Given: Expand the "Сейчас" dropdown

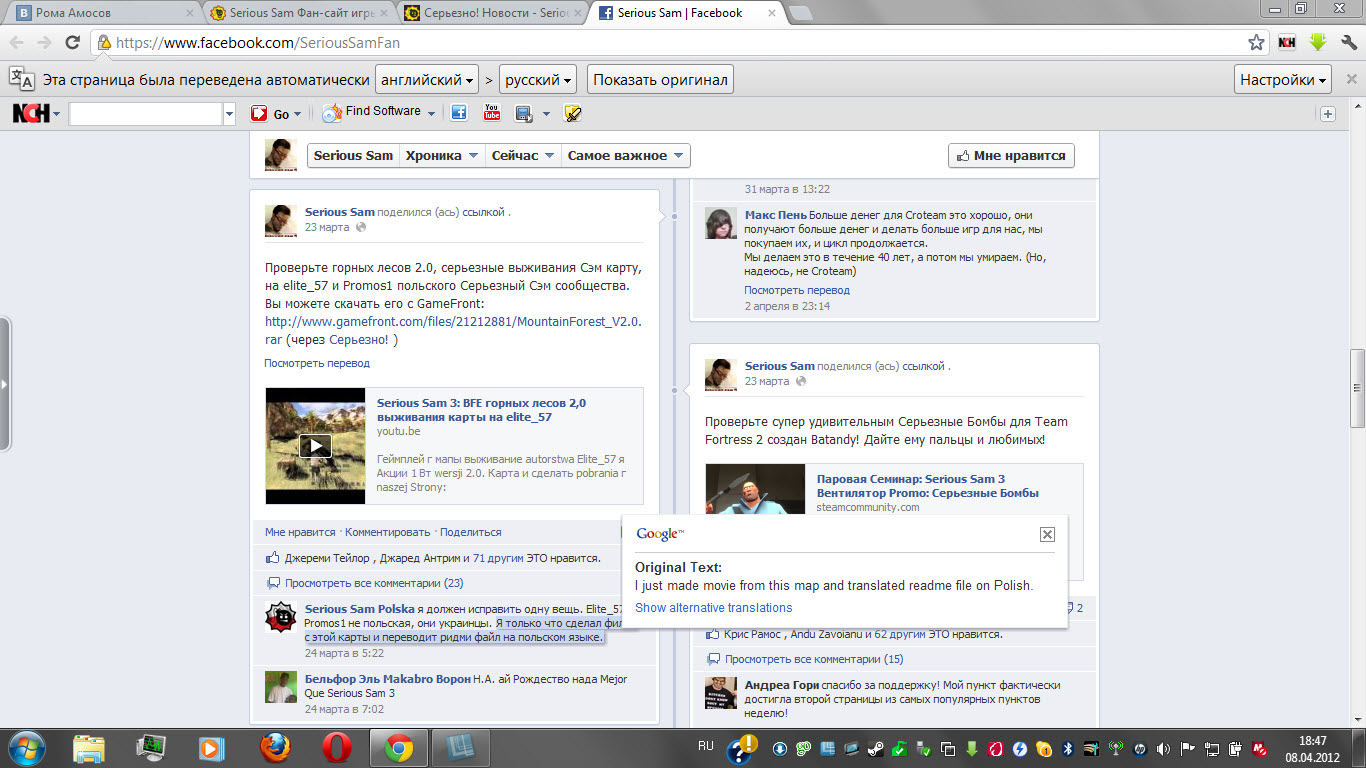Looking at the screenshot, I should (522, 156).
